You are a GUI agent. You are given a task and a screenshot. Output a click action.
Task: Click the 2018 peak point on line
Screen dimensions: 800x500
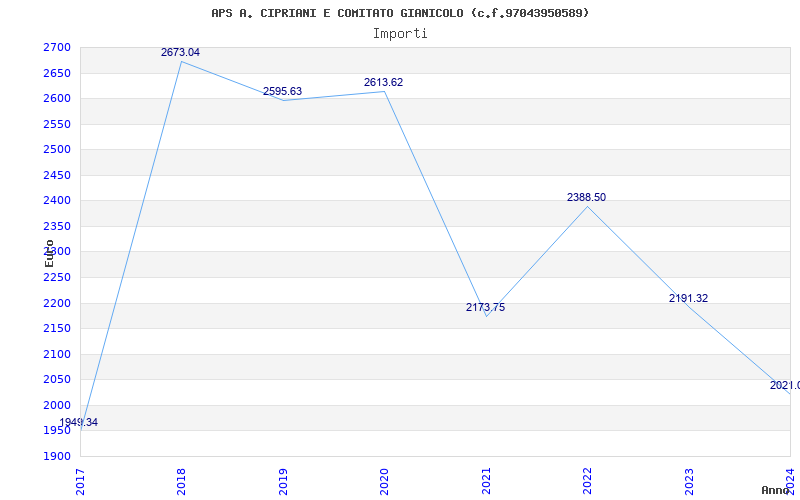point(182,62)
